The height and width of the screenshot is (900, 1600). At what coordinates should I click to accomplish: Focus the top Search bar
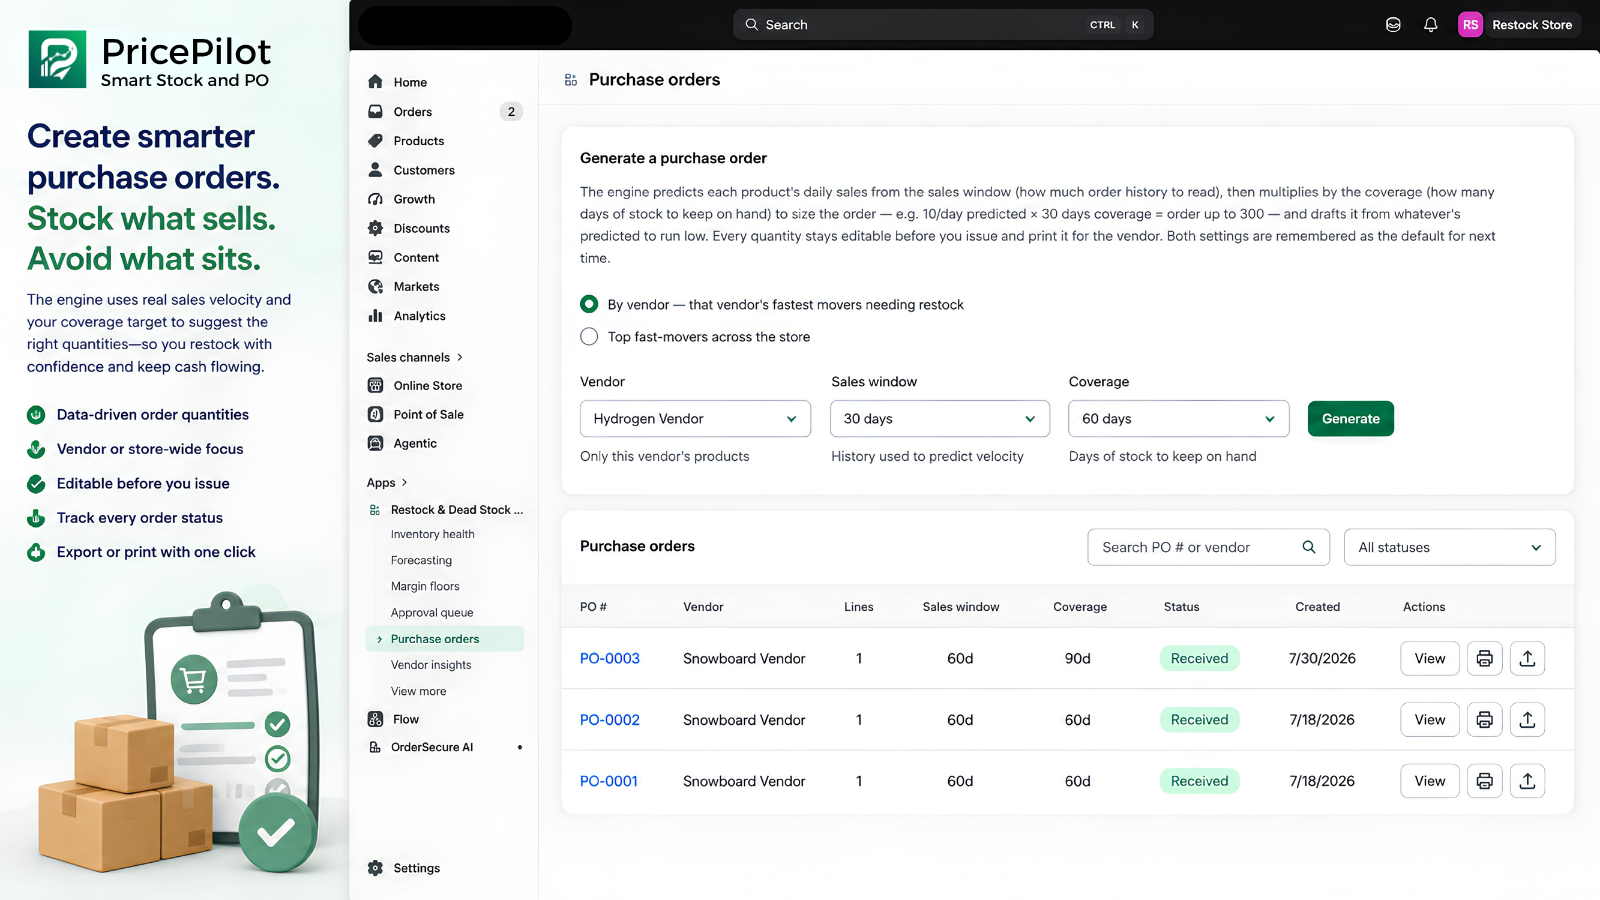[x=943, y=25]
